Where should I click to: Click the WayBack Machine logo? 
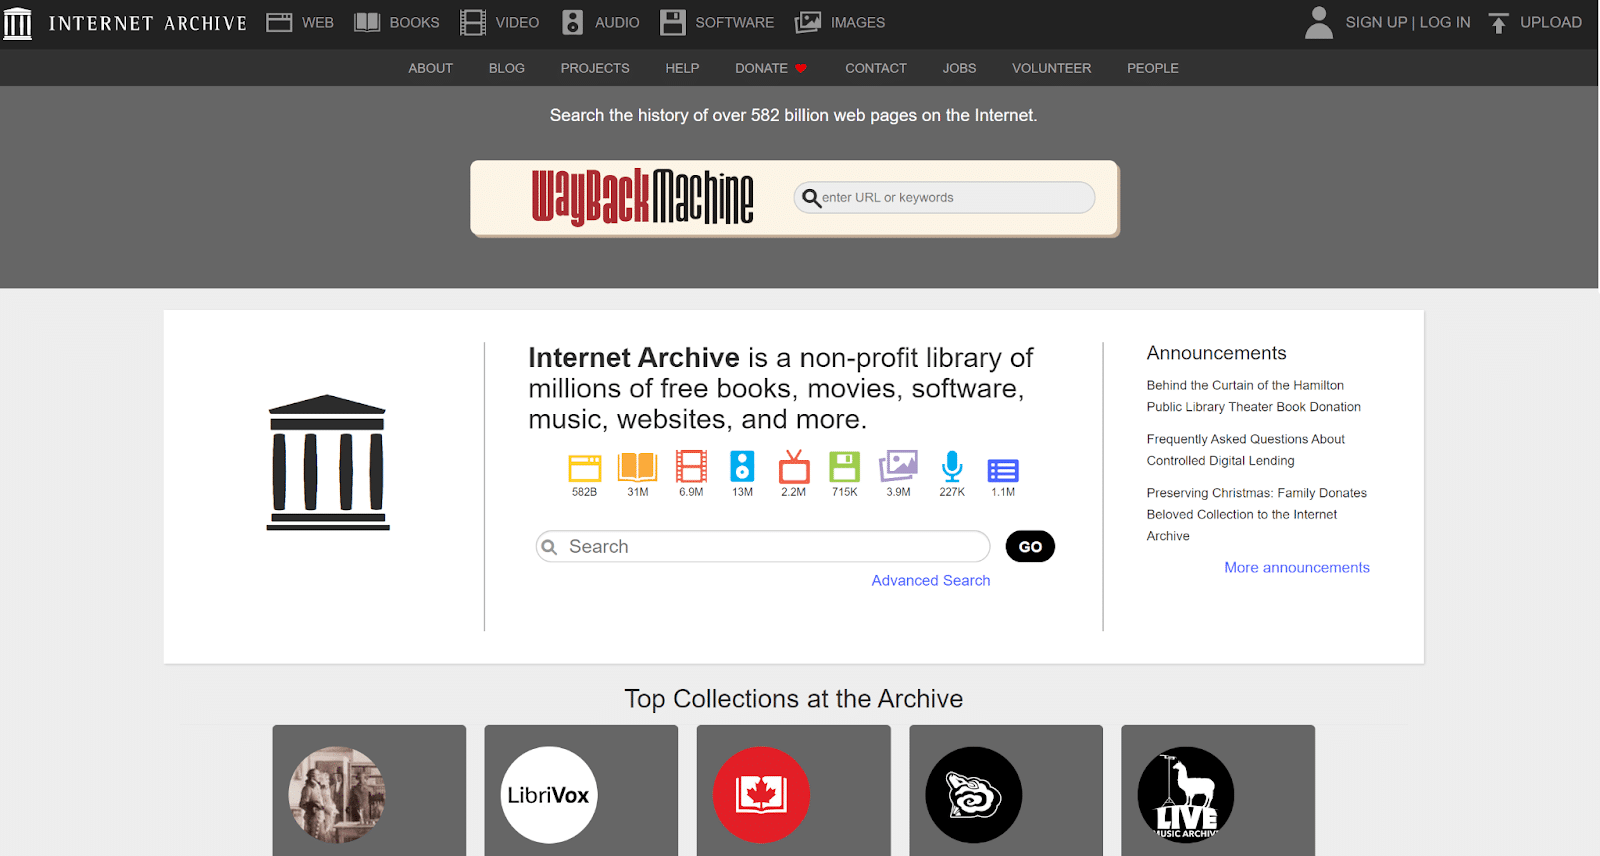(x=642, y=197)
